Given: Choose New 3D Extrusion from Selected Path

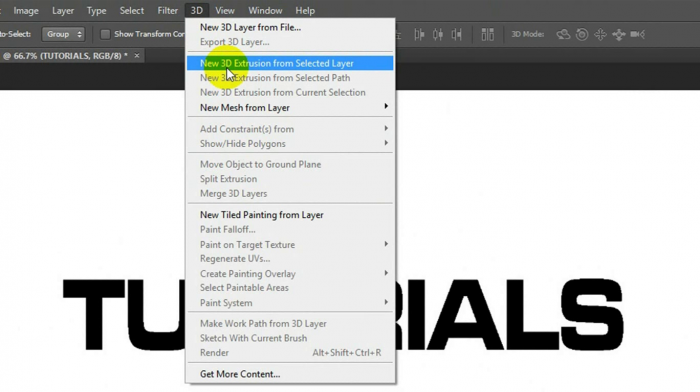Looking at the screenshot, I should [x=290, y=78].
